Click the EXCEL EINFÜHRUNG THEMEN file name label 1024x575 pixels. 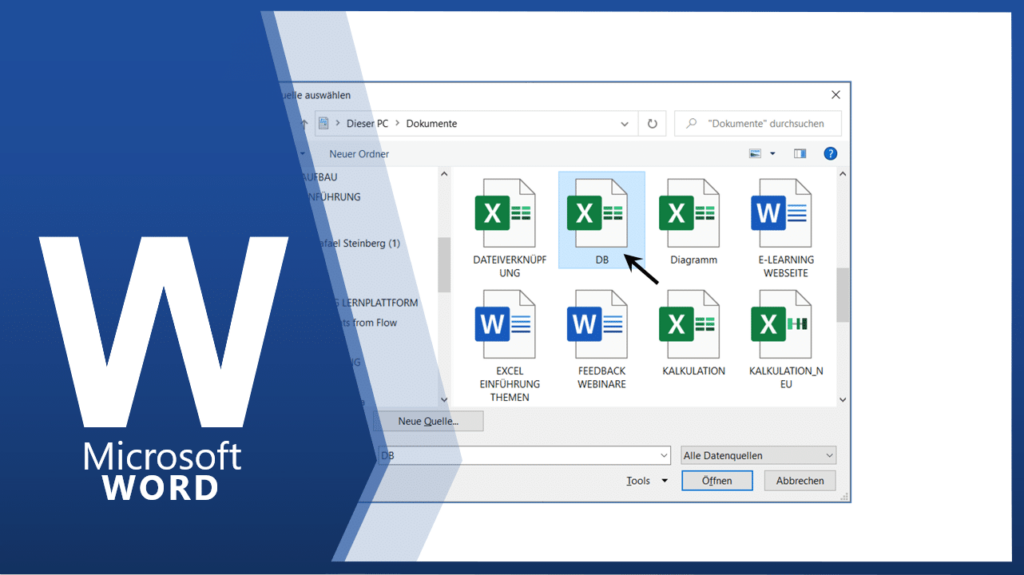click(509, 384)
